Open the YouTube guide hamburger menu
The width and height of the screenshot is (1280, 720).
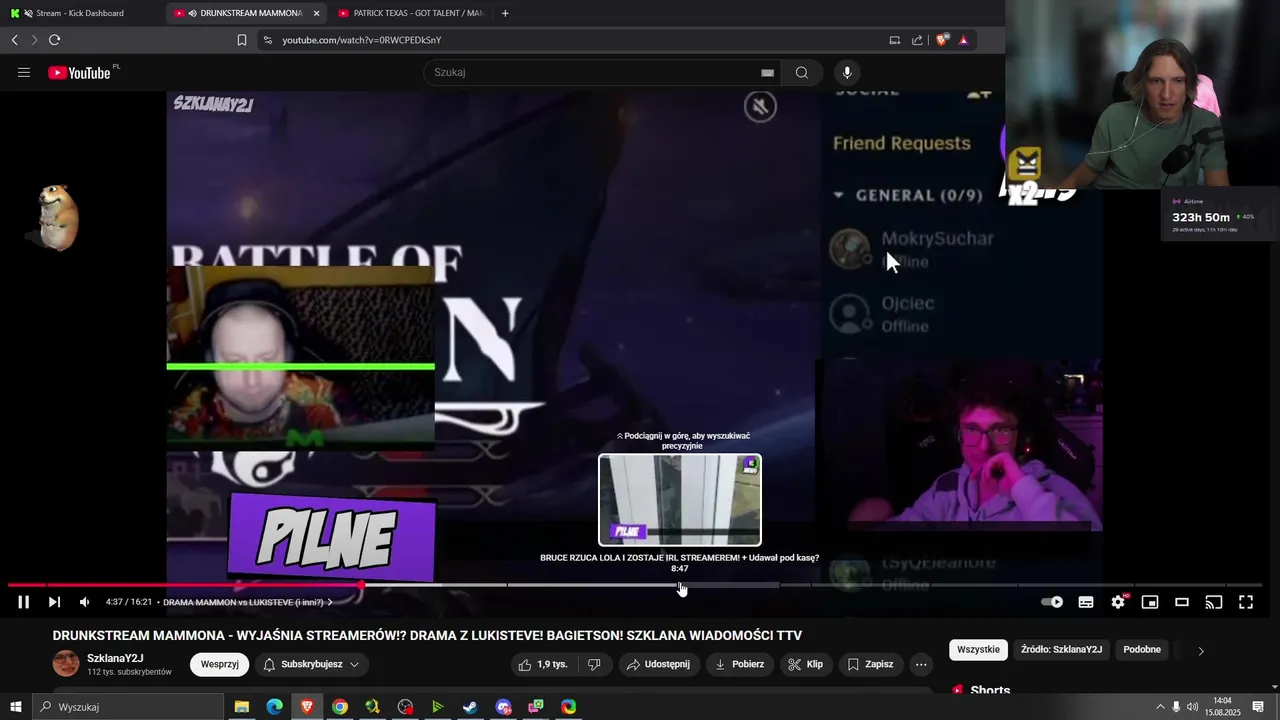point(24,72)
